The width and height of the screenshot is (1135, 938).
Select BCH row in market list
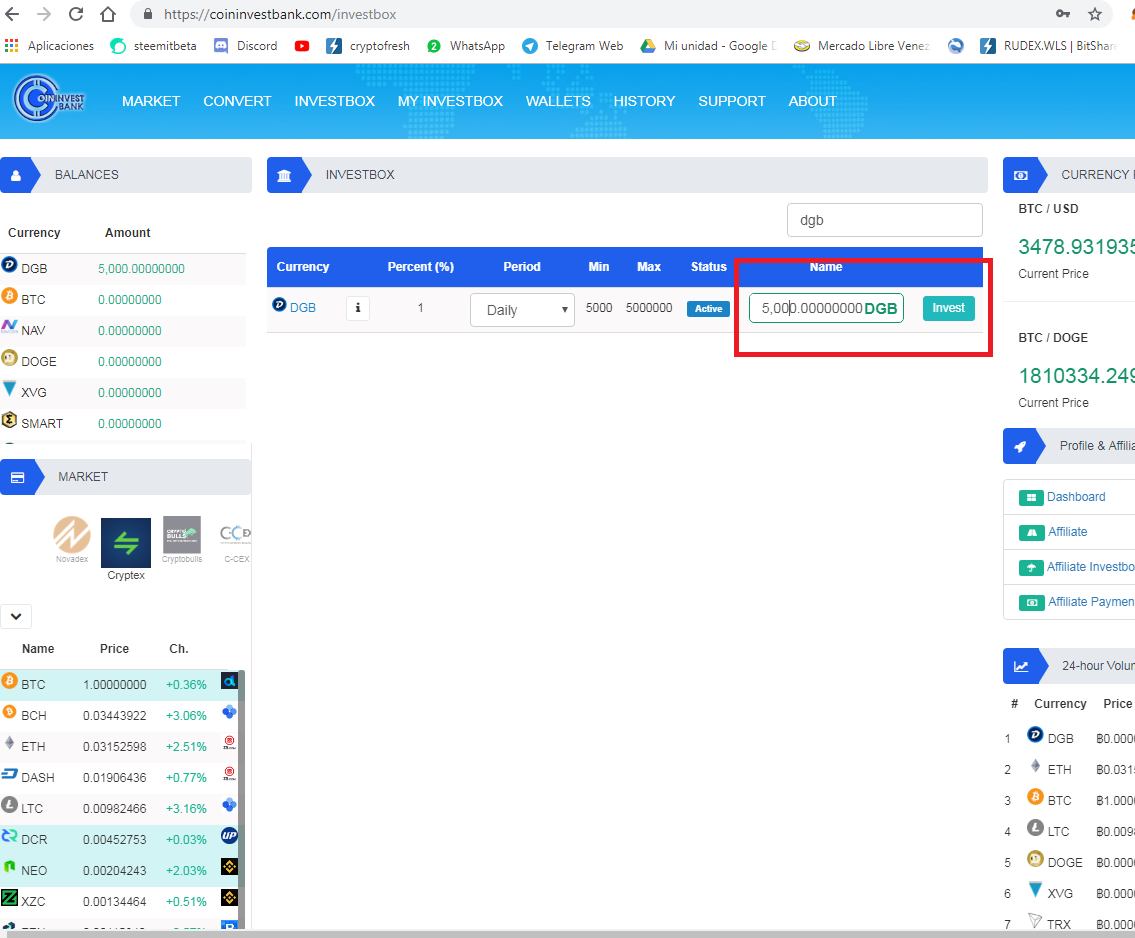pos(119,716)
